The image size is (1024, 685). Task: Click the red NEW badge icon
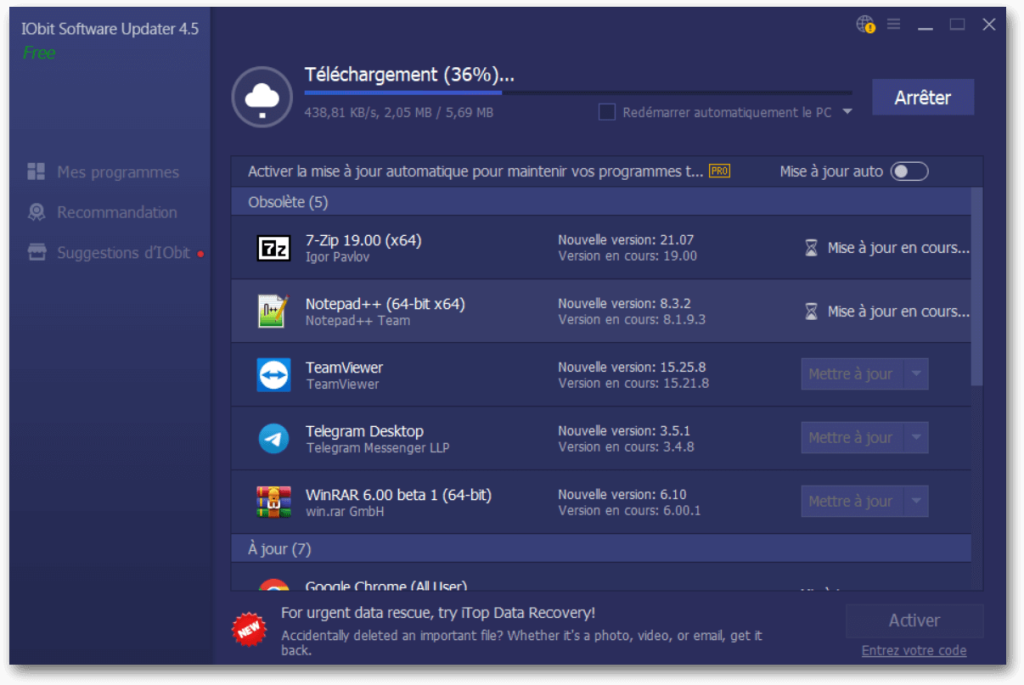click(249, 629)
